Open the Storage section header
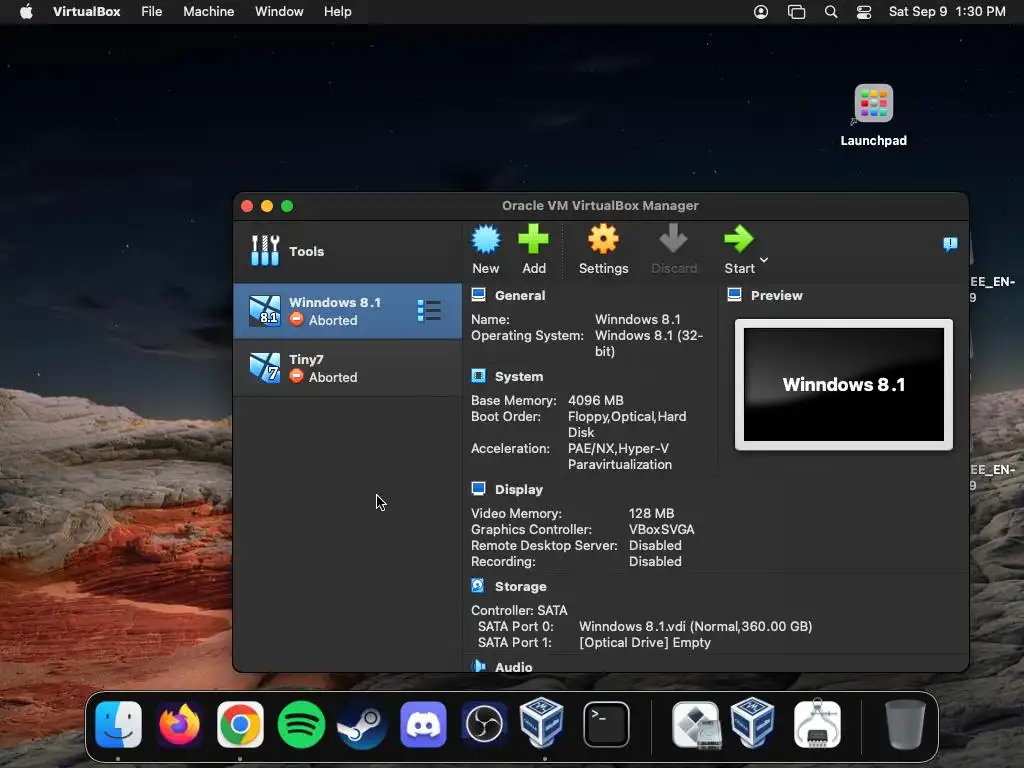 [520, 586]
